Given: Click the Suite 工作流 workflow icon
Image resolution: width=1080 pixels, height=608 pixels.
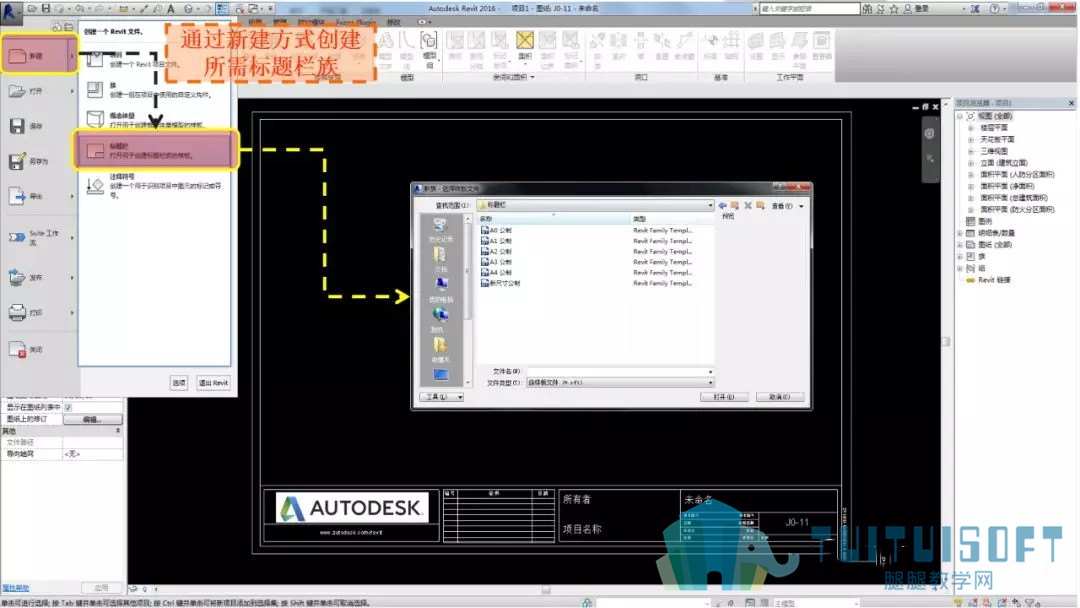Looking at the screenshot, I should click(17, 238).
